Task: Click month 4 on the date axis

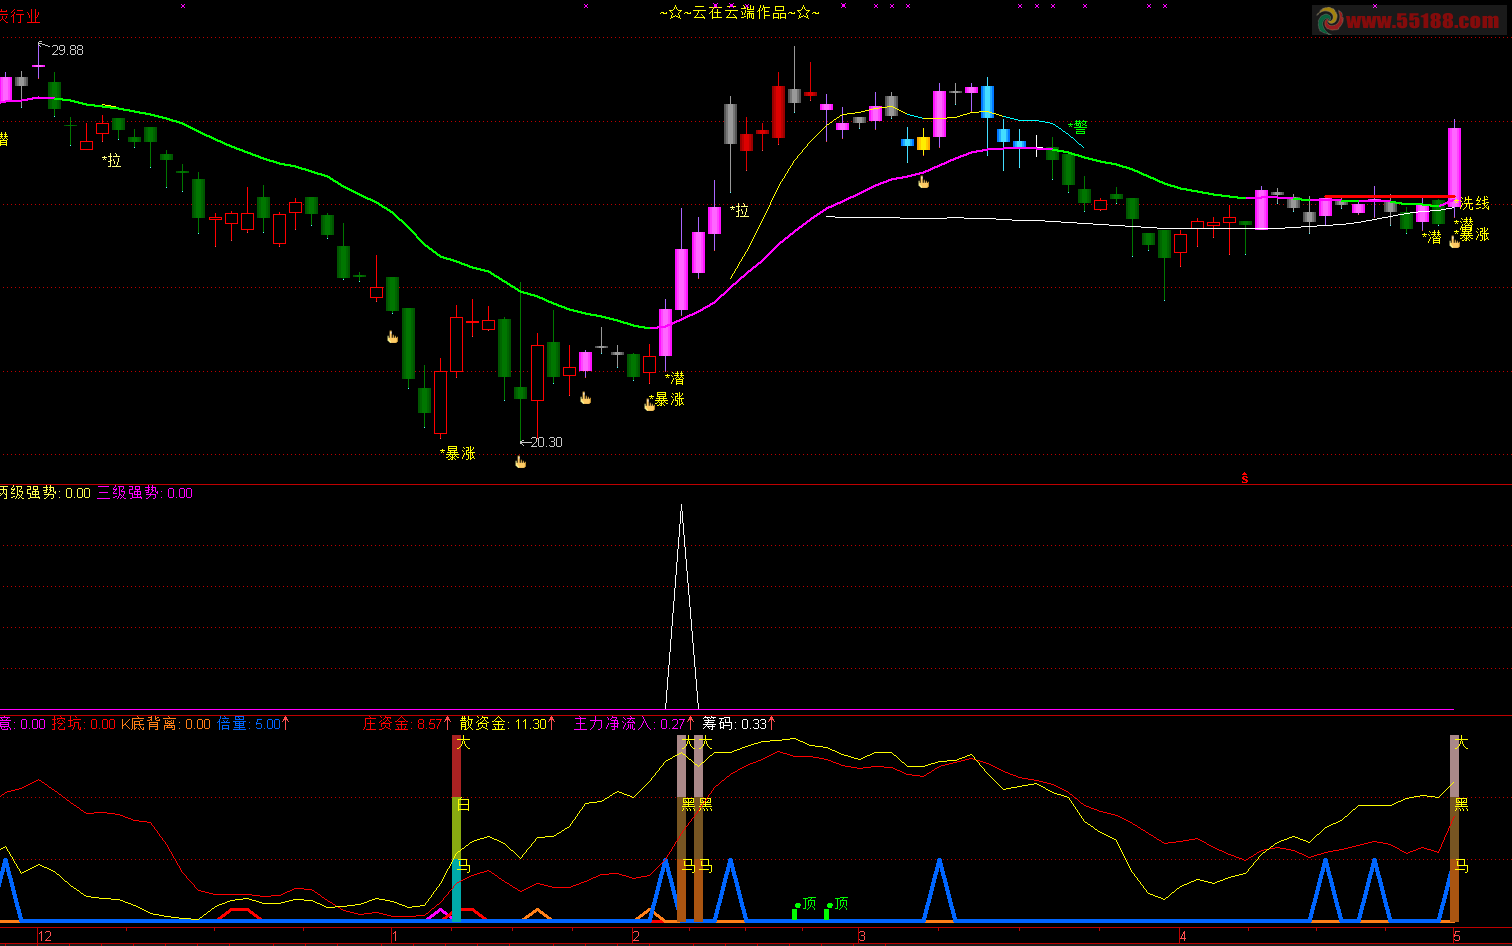Action: click(x=1183, y=937)
